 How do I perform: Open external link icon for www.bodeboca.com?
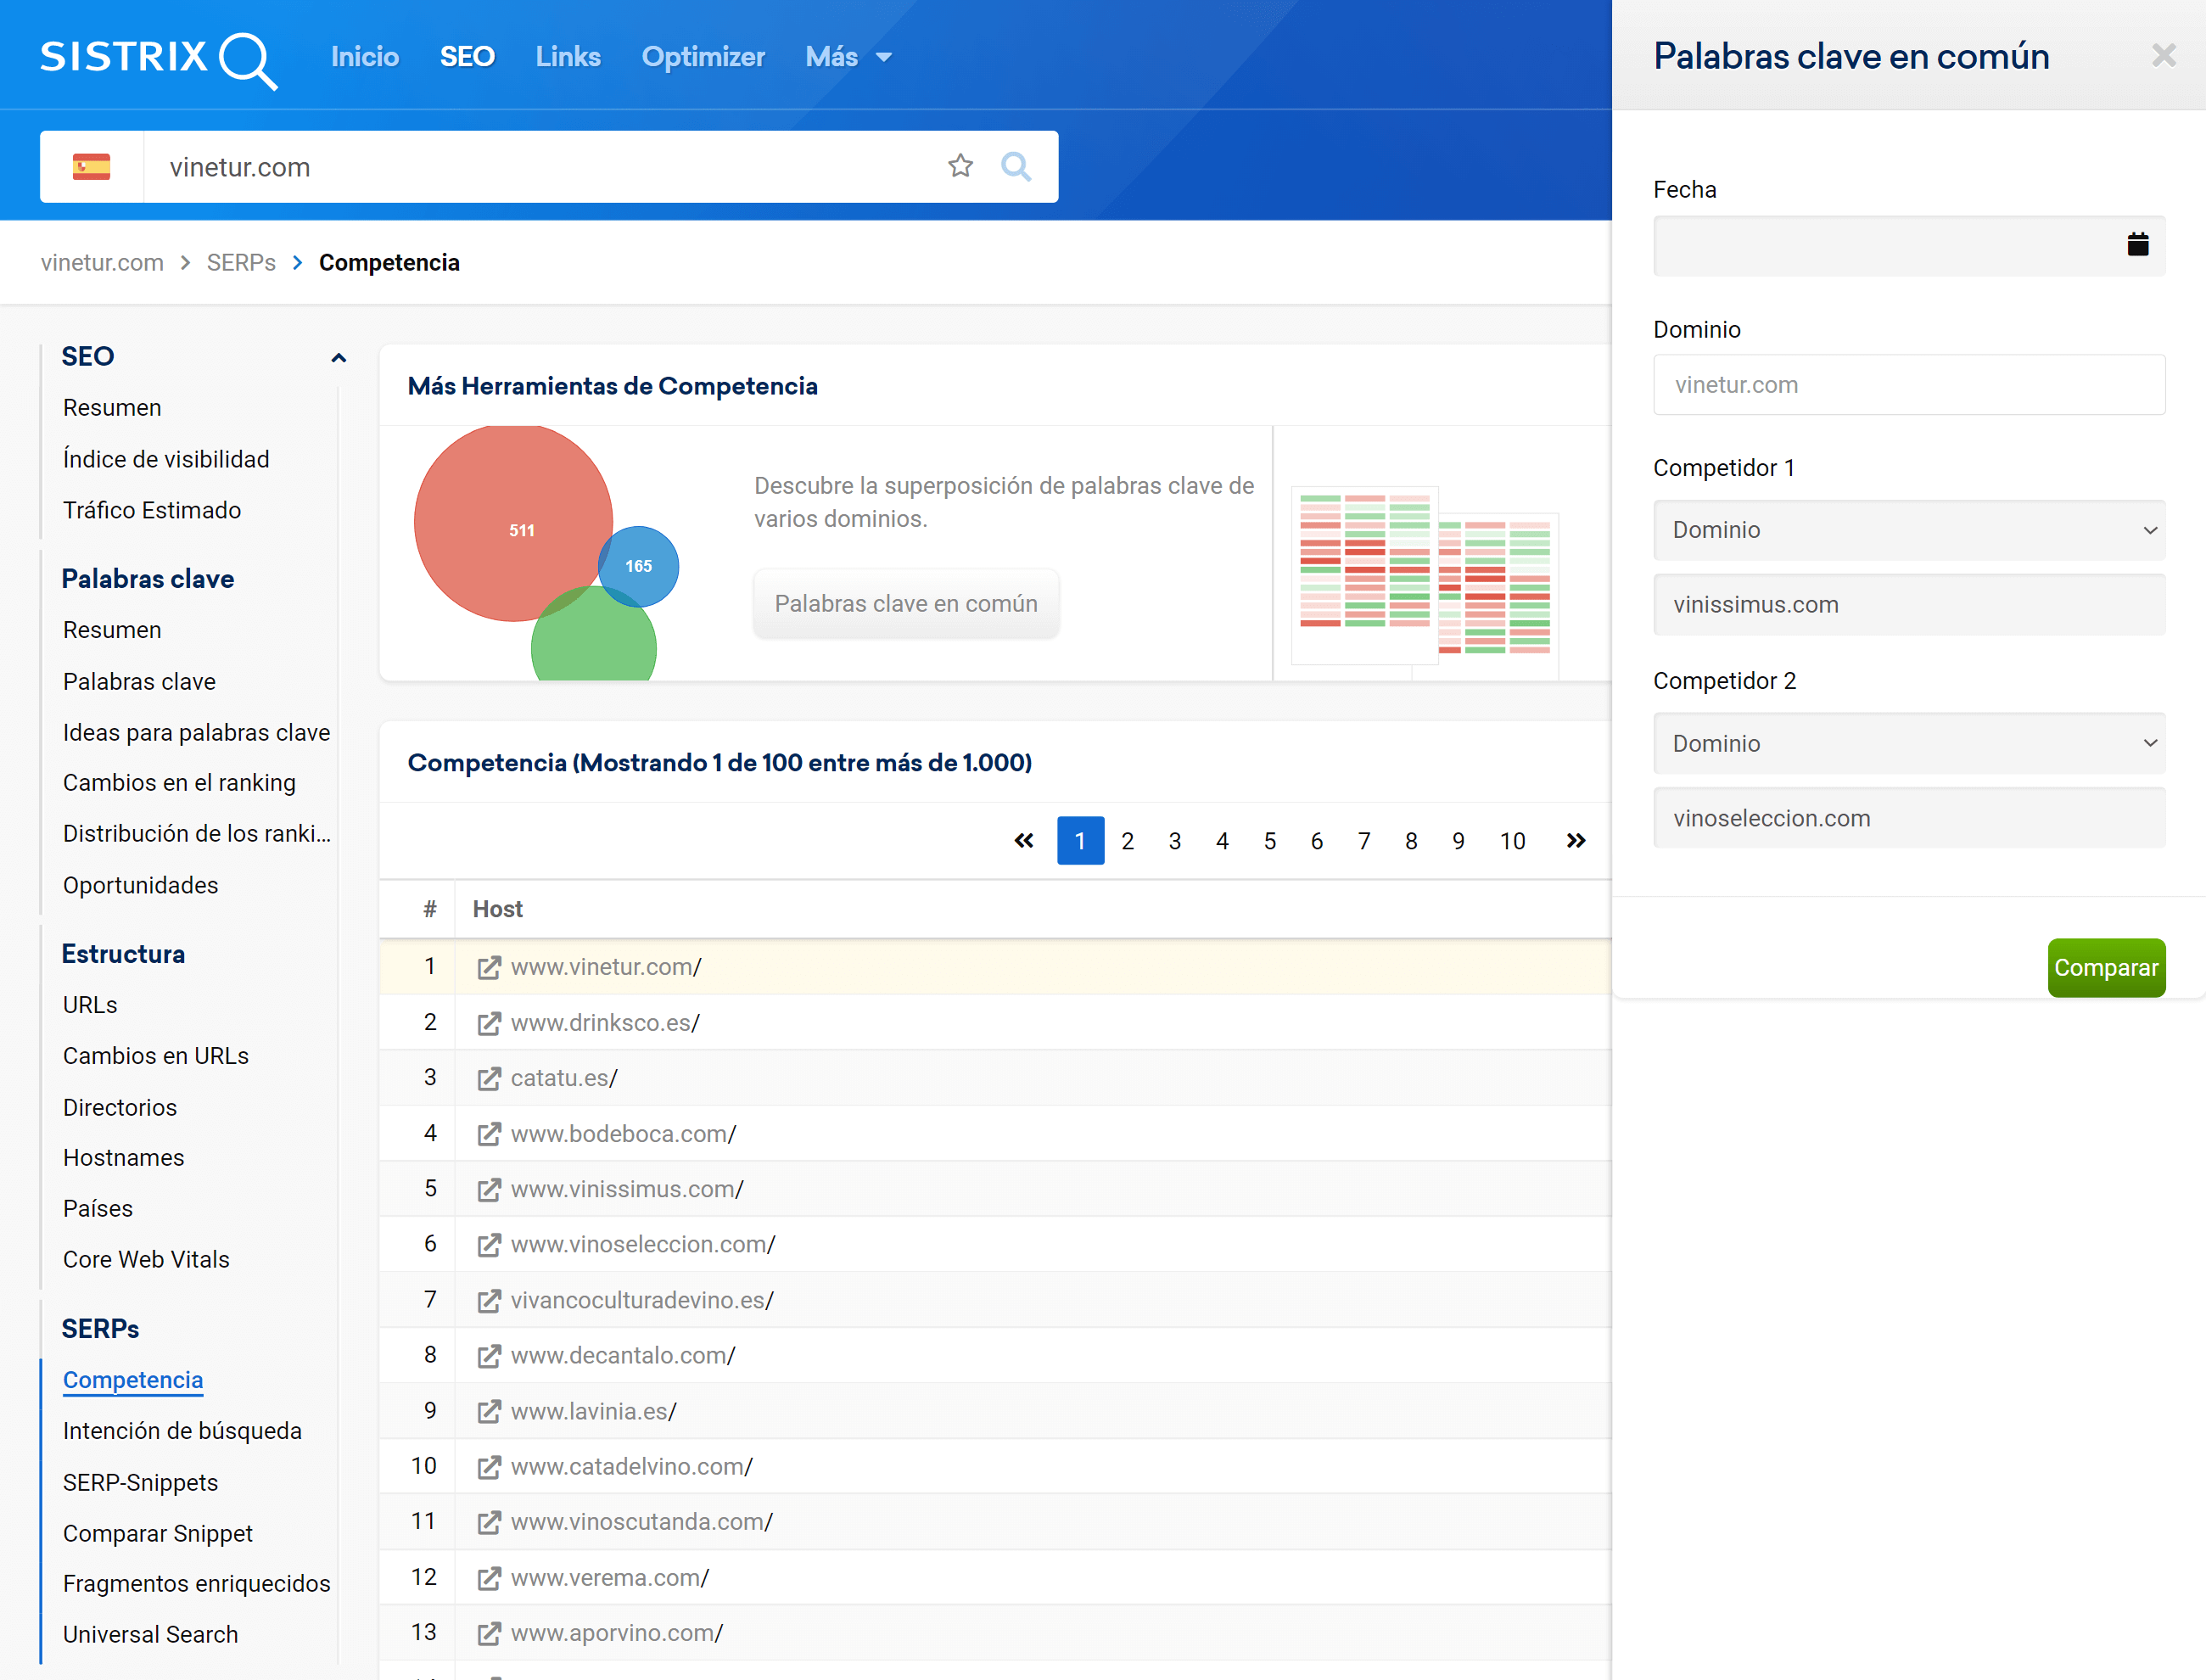(x=488, y=1134)
